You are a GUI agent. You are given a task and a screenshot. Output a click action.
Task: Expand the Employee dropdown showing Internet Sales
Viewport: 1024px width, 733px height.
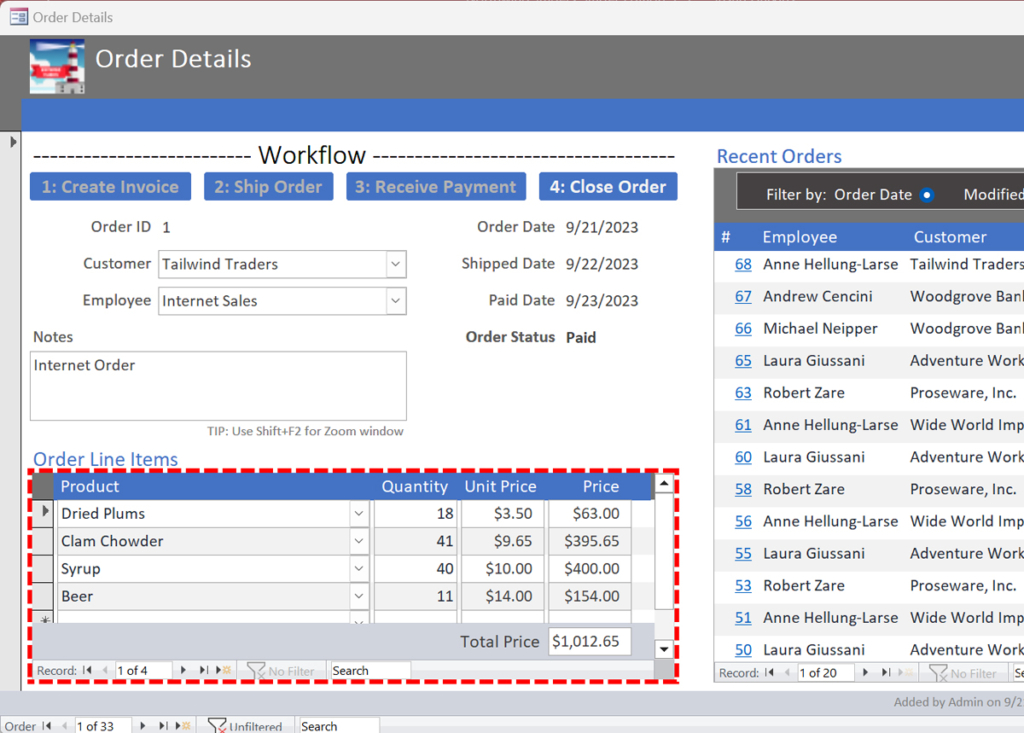(x=396, y=301)
